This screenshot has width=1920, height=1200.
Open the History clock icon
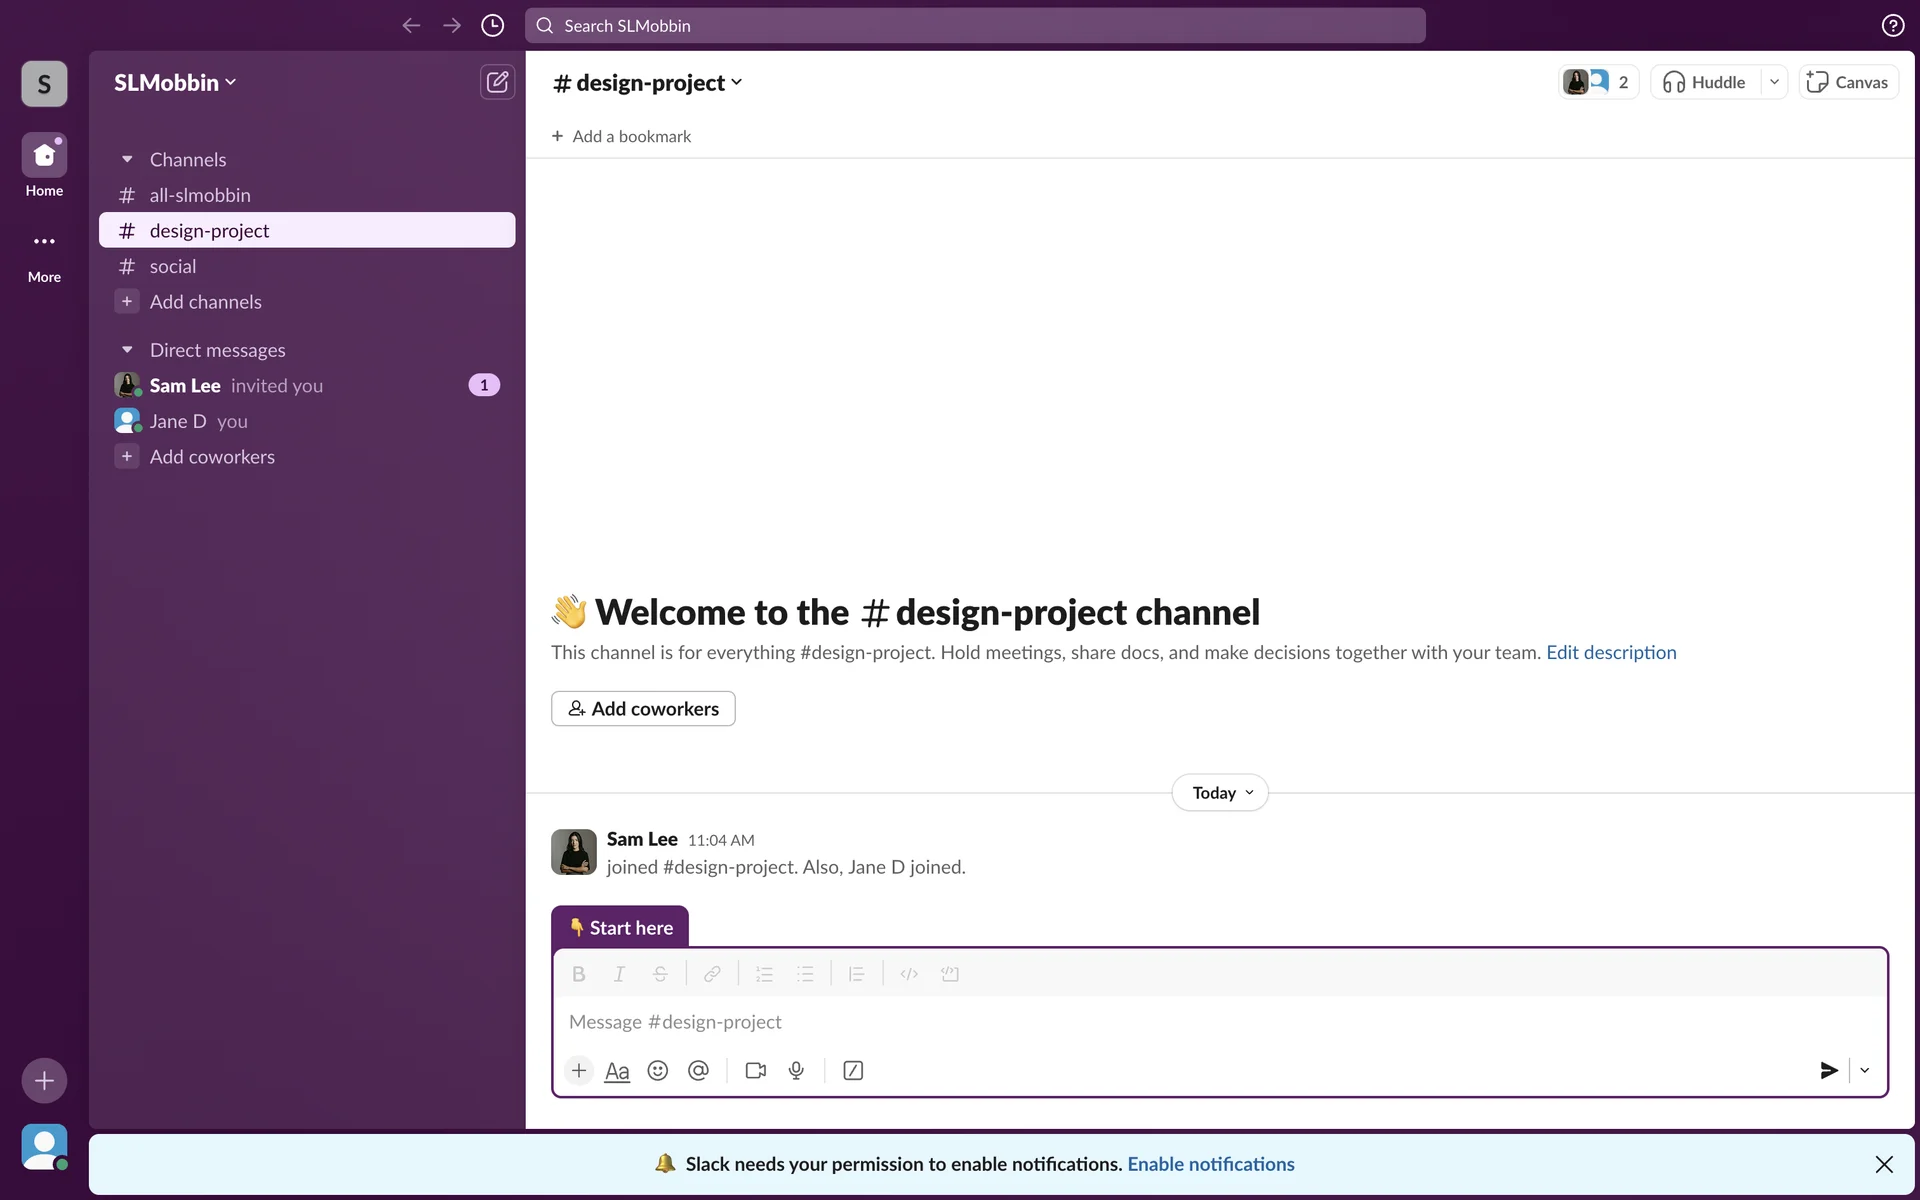pyautogui.click(x=492, y=26)
